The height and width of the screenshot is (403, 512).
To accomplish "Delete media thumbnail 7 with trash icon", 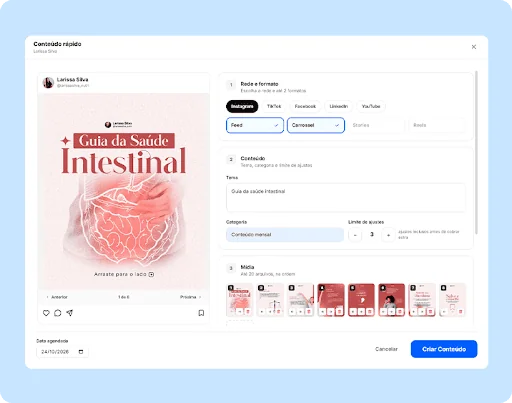I will (x=431, y=311).
